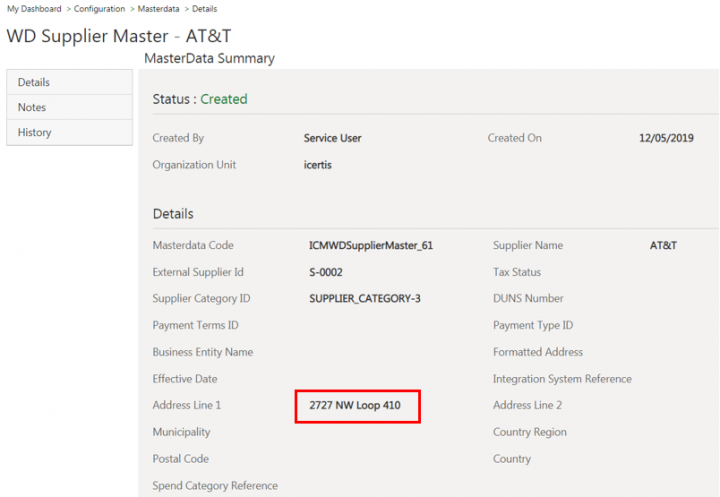Image resolution: width=720 pixels, height=497 pixels.
Task: Navigate to Configuration breadcrumb
Action: (99, 9)
